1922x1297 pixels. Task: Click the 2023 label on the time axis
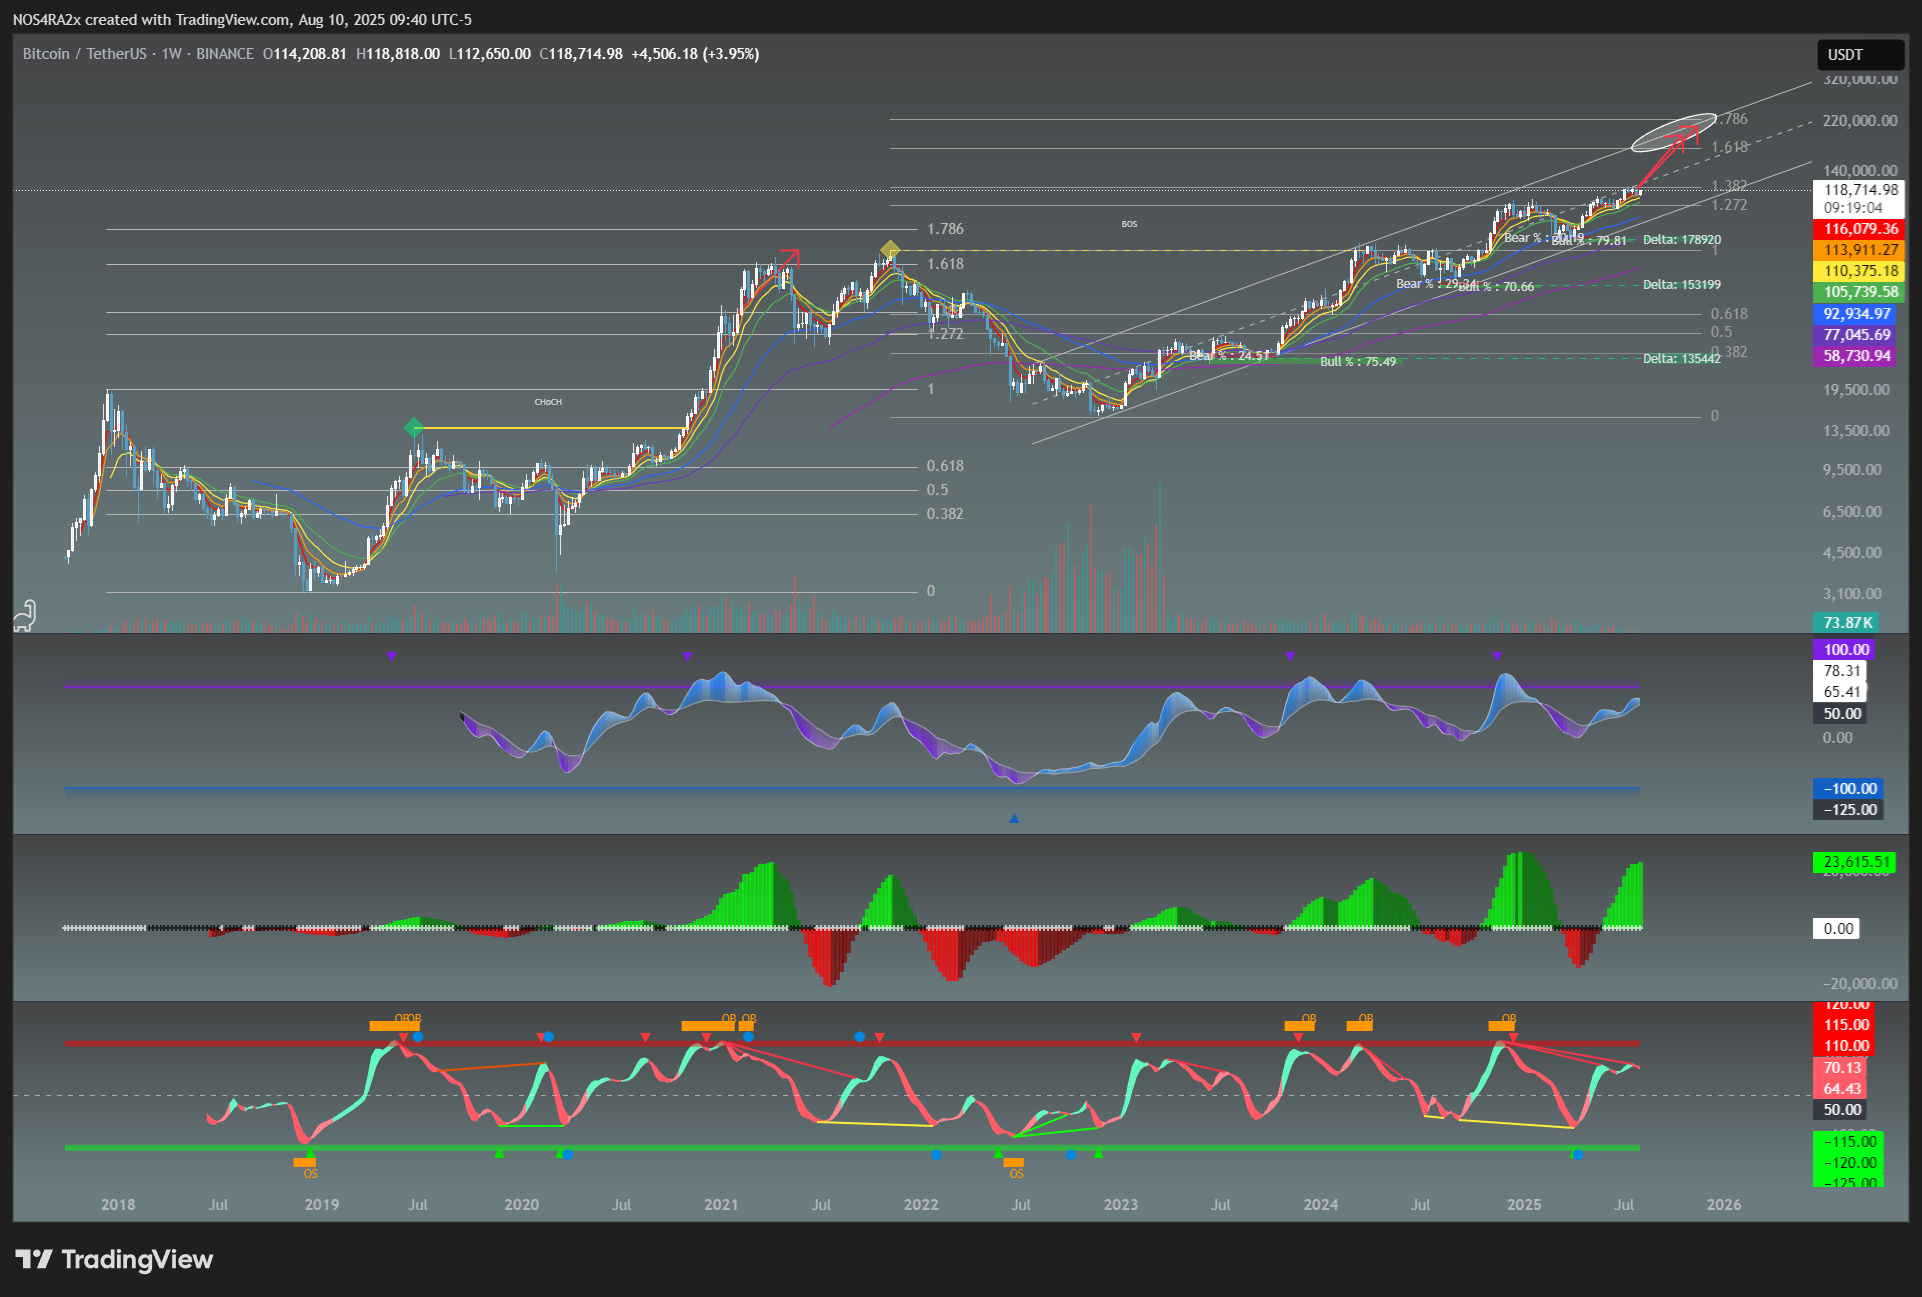point(1121,1205)
